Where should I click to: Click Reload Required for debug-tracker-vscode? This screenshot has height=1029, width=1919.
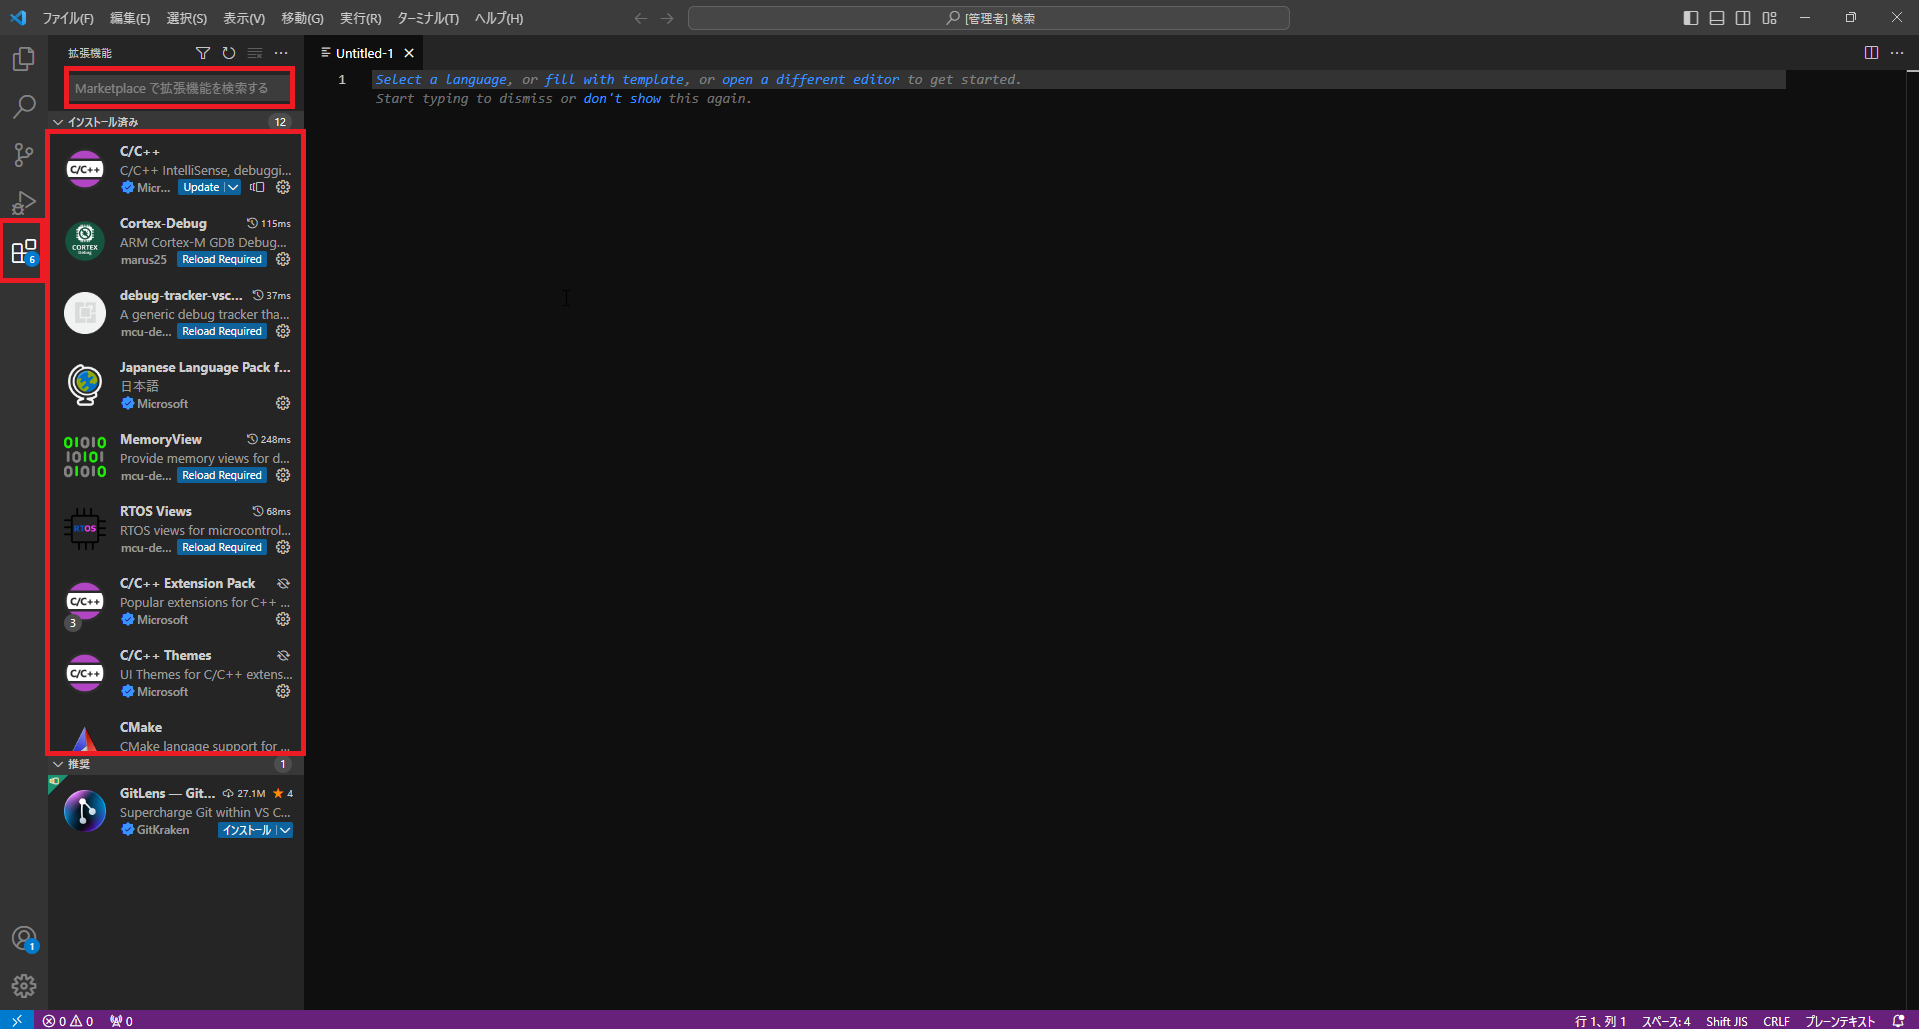tap(222, 331)
